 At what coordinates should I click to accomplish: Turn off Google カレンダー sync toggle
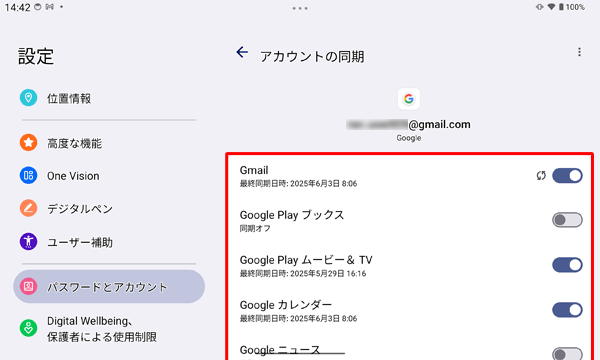coord(567,310)
